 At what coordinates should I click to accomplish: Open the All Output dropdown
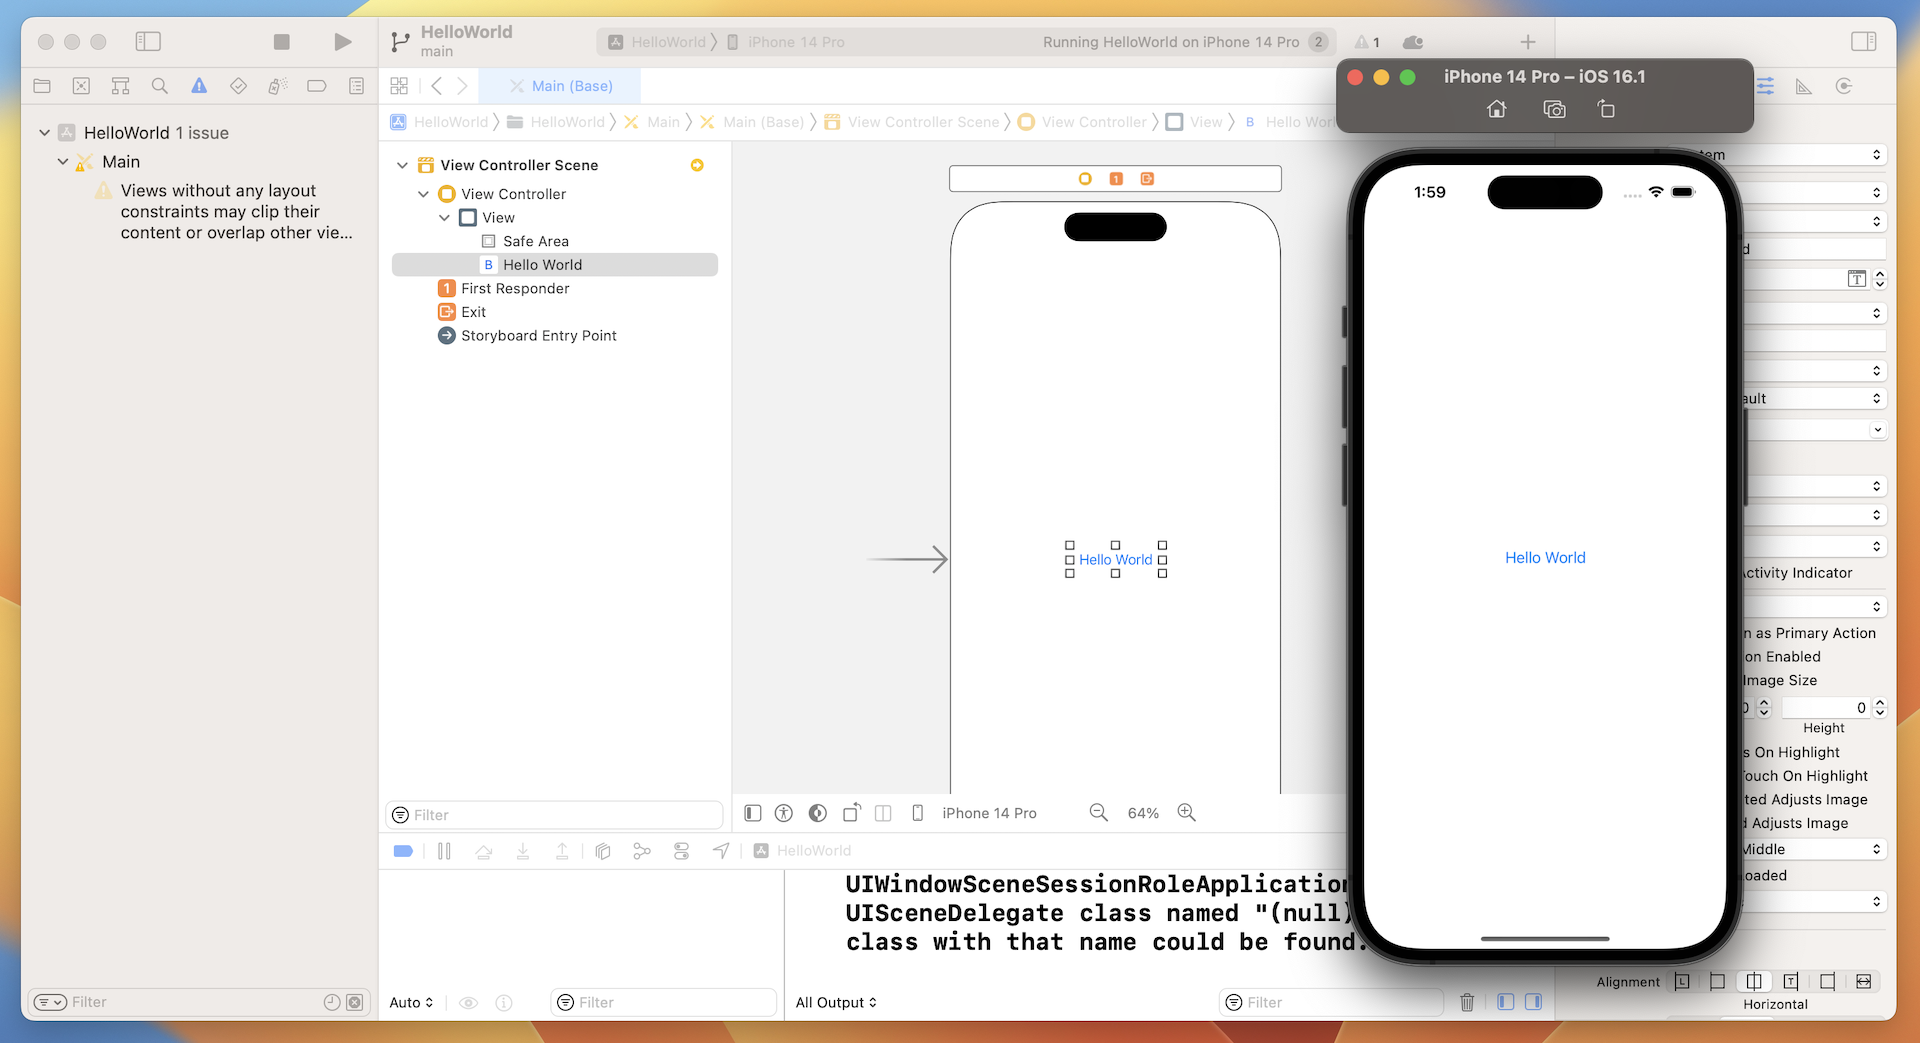[836, 1002]
